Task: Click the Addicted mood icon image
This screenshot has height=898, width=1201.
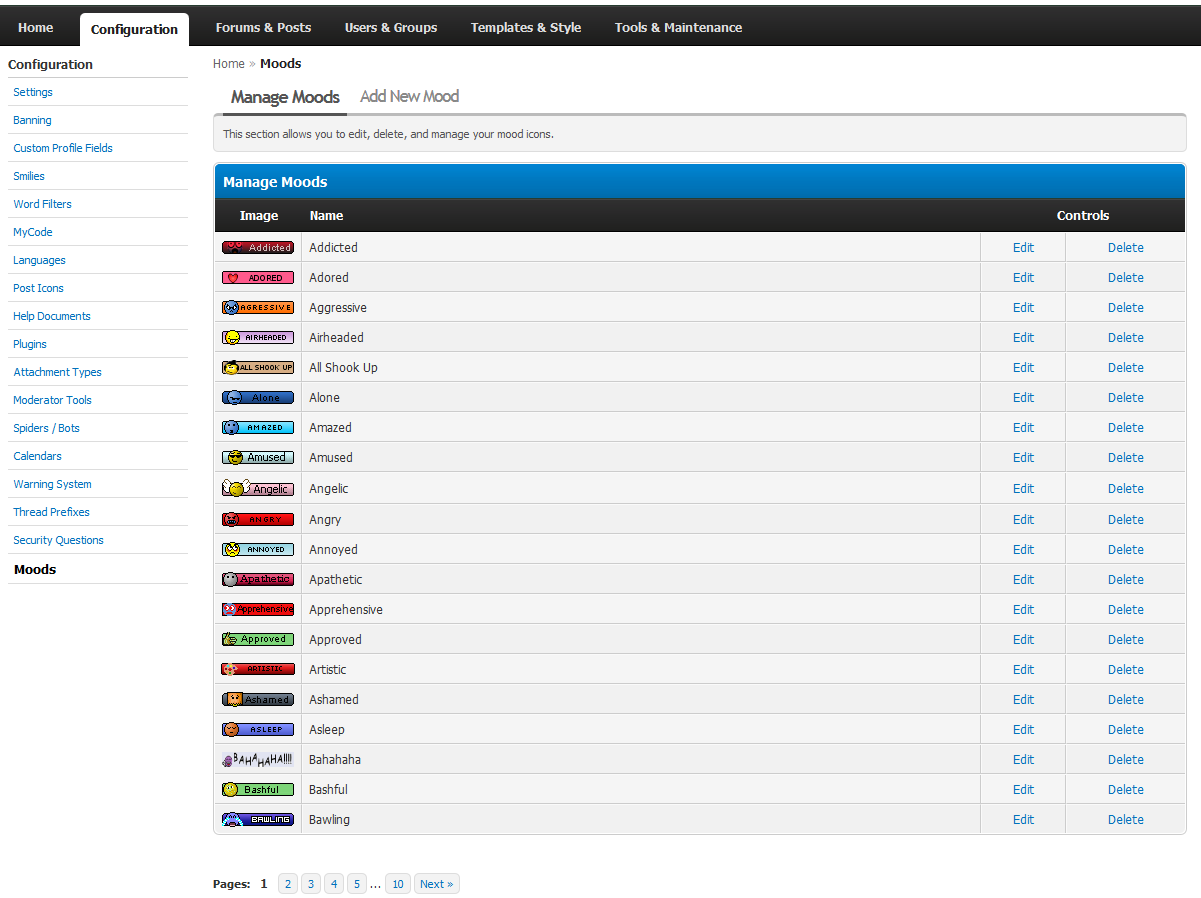Action: (x=258, y=248)
